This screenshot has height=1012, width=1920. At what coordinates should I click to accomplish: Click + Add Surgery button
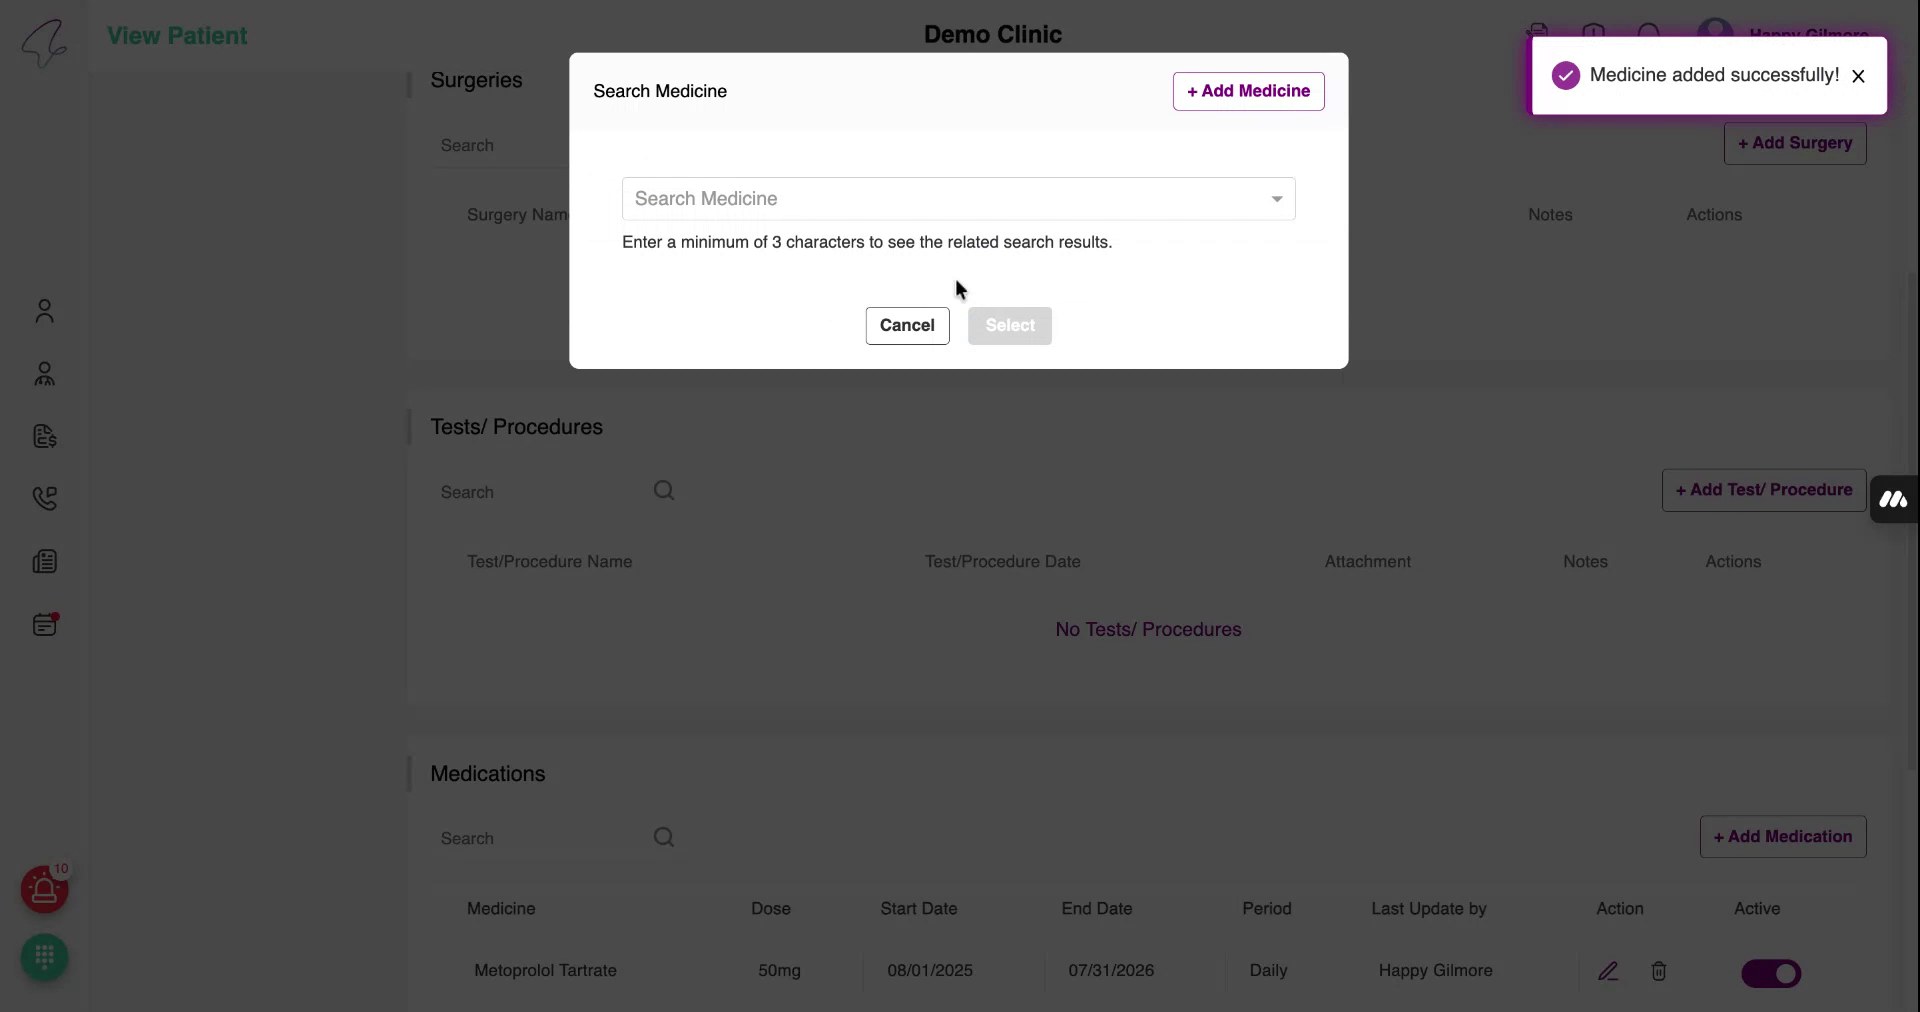click(x=1794, y=143)
